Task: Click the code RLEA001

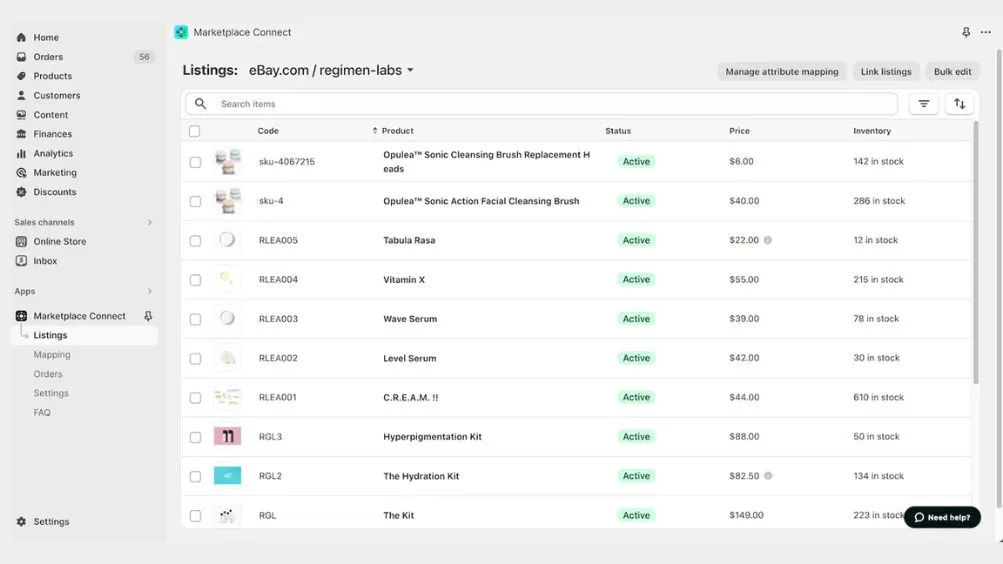Action: pos(278,397)
